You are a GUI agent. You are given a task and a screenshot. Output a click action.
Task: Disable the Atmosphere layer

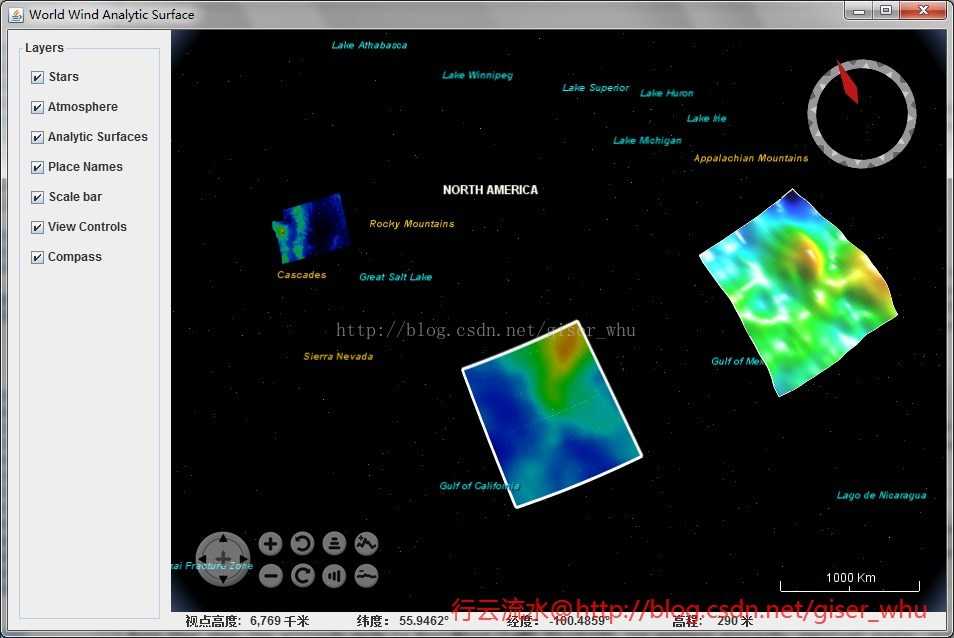tap(37, 107)
